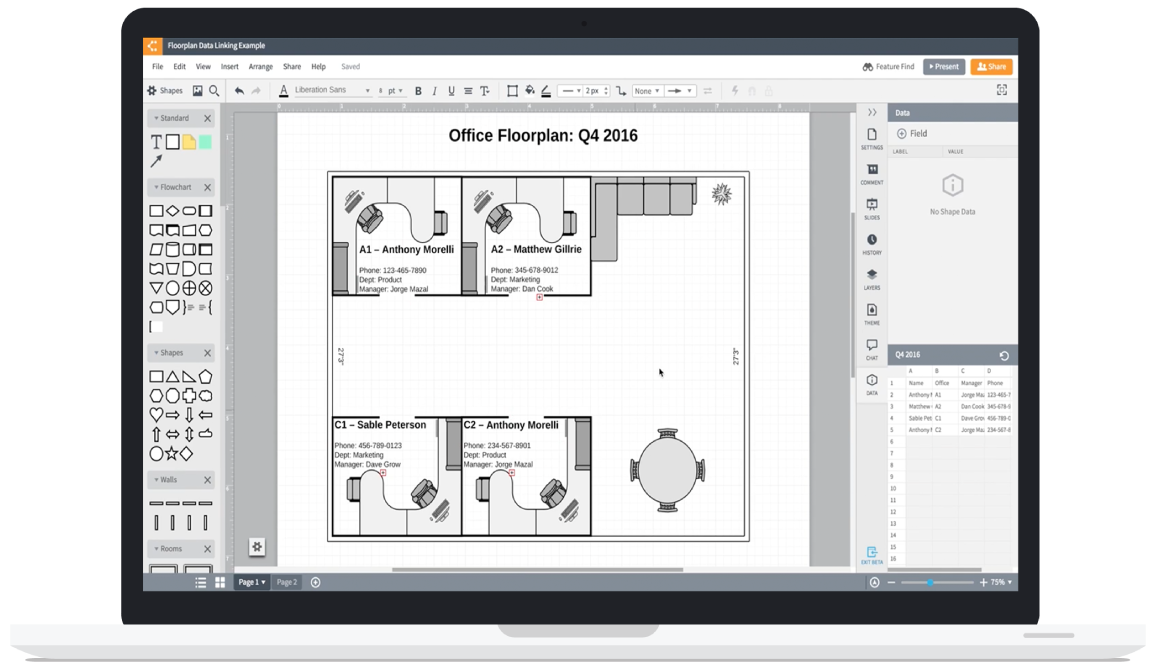Open the None arrow-start dropdown
This screenshot has width=1154, height=668.
647,91
